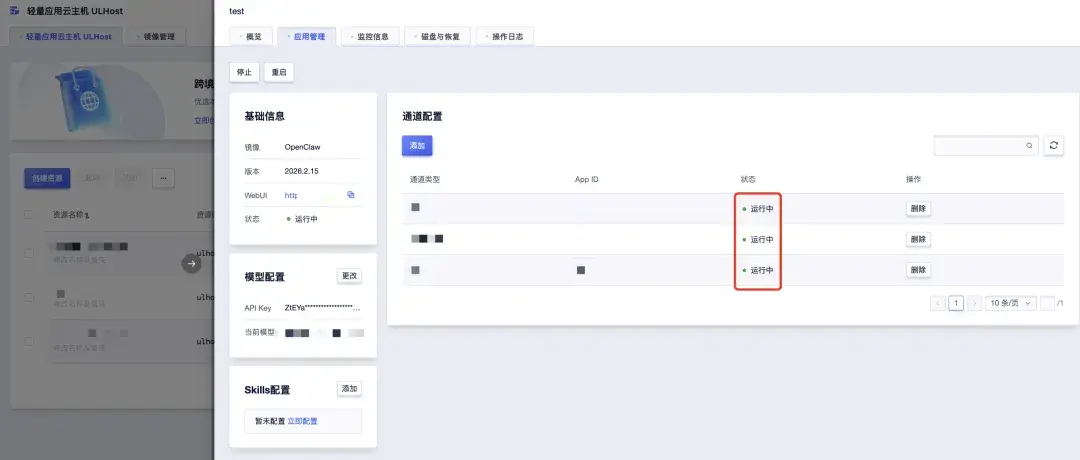This screenshot has width=1080, height=460.
Task: Tick the select-all checkbox in the resource table header
Action: coord(29,215)
